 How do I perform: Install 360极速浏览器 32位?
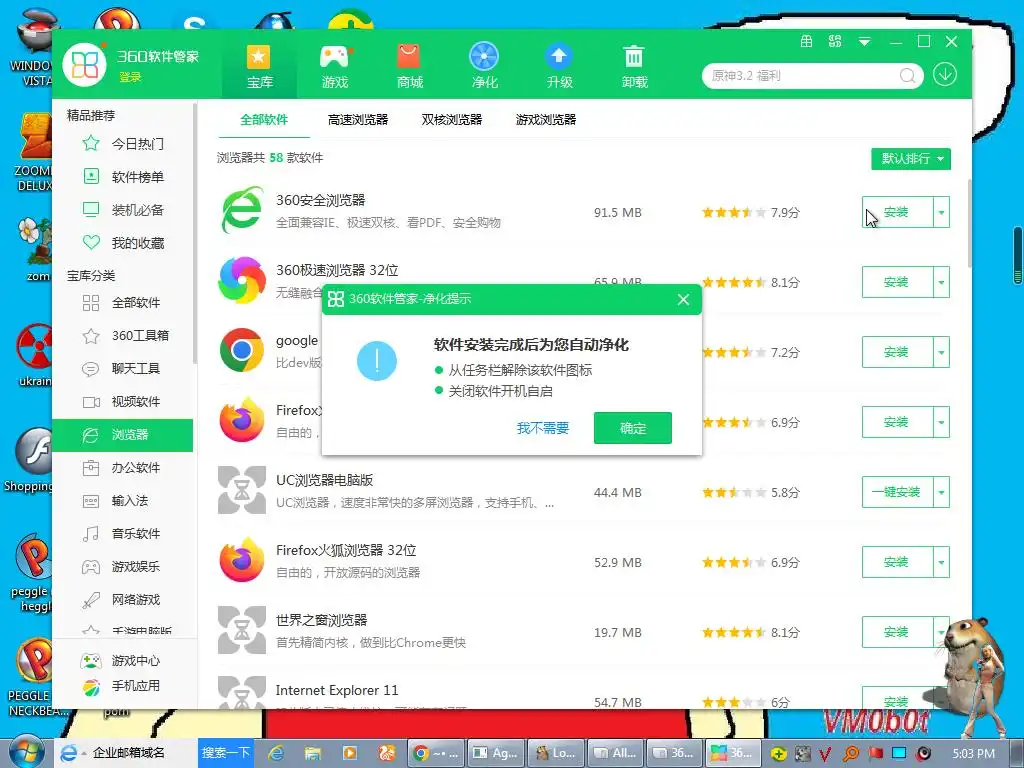pyautogui.click(x=897, y=282)
